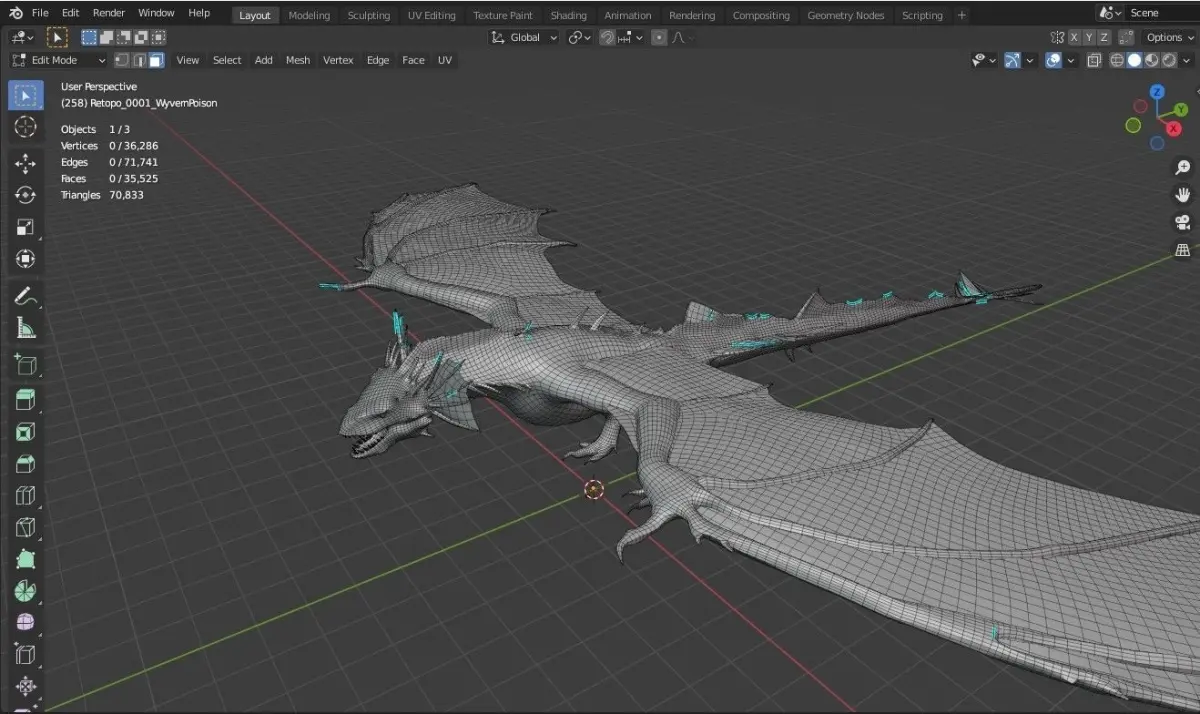Viewport: 1200px width, 714px height.
Task: Click the Scene name field
Action: (1160, 13)
